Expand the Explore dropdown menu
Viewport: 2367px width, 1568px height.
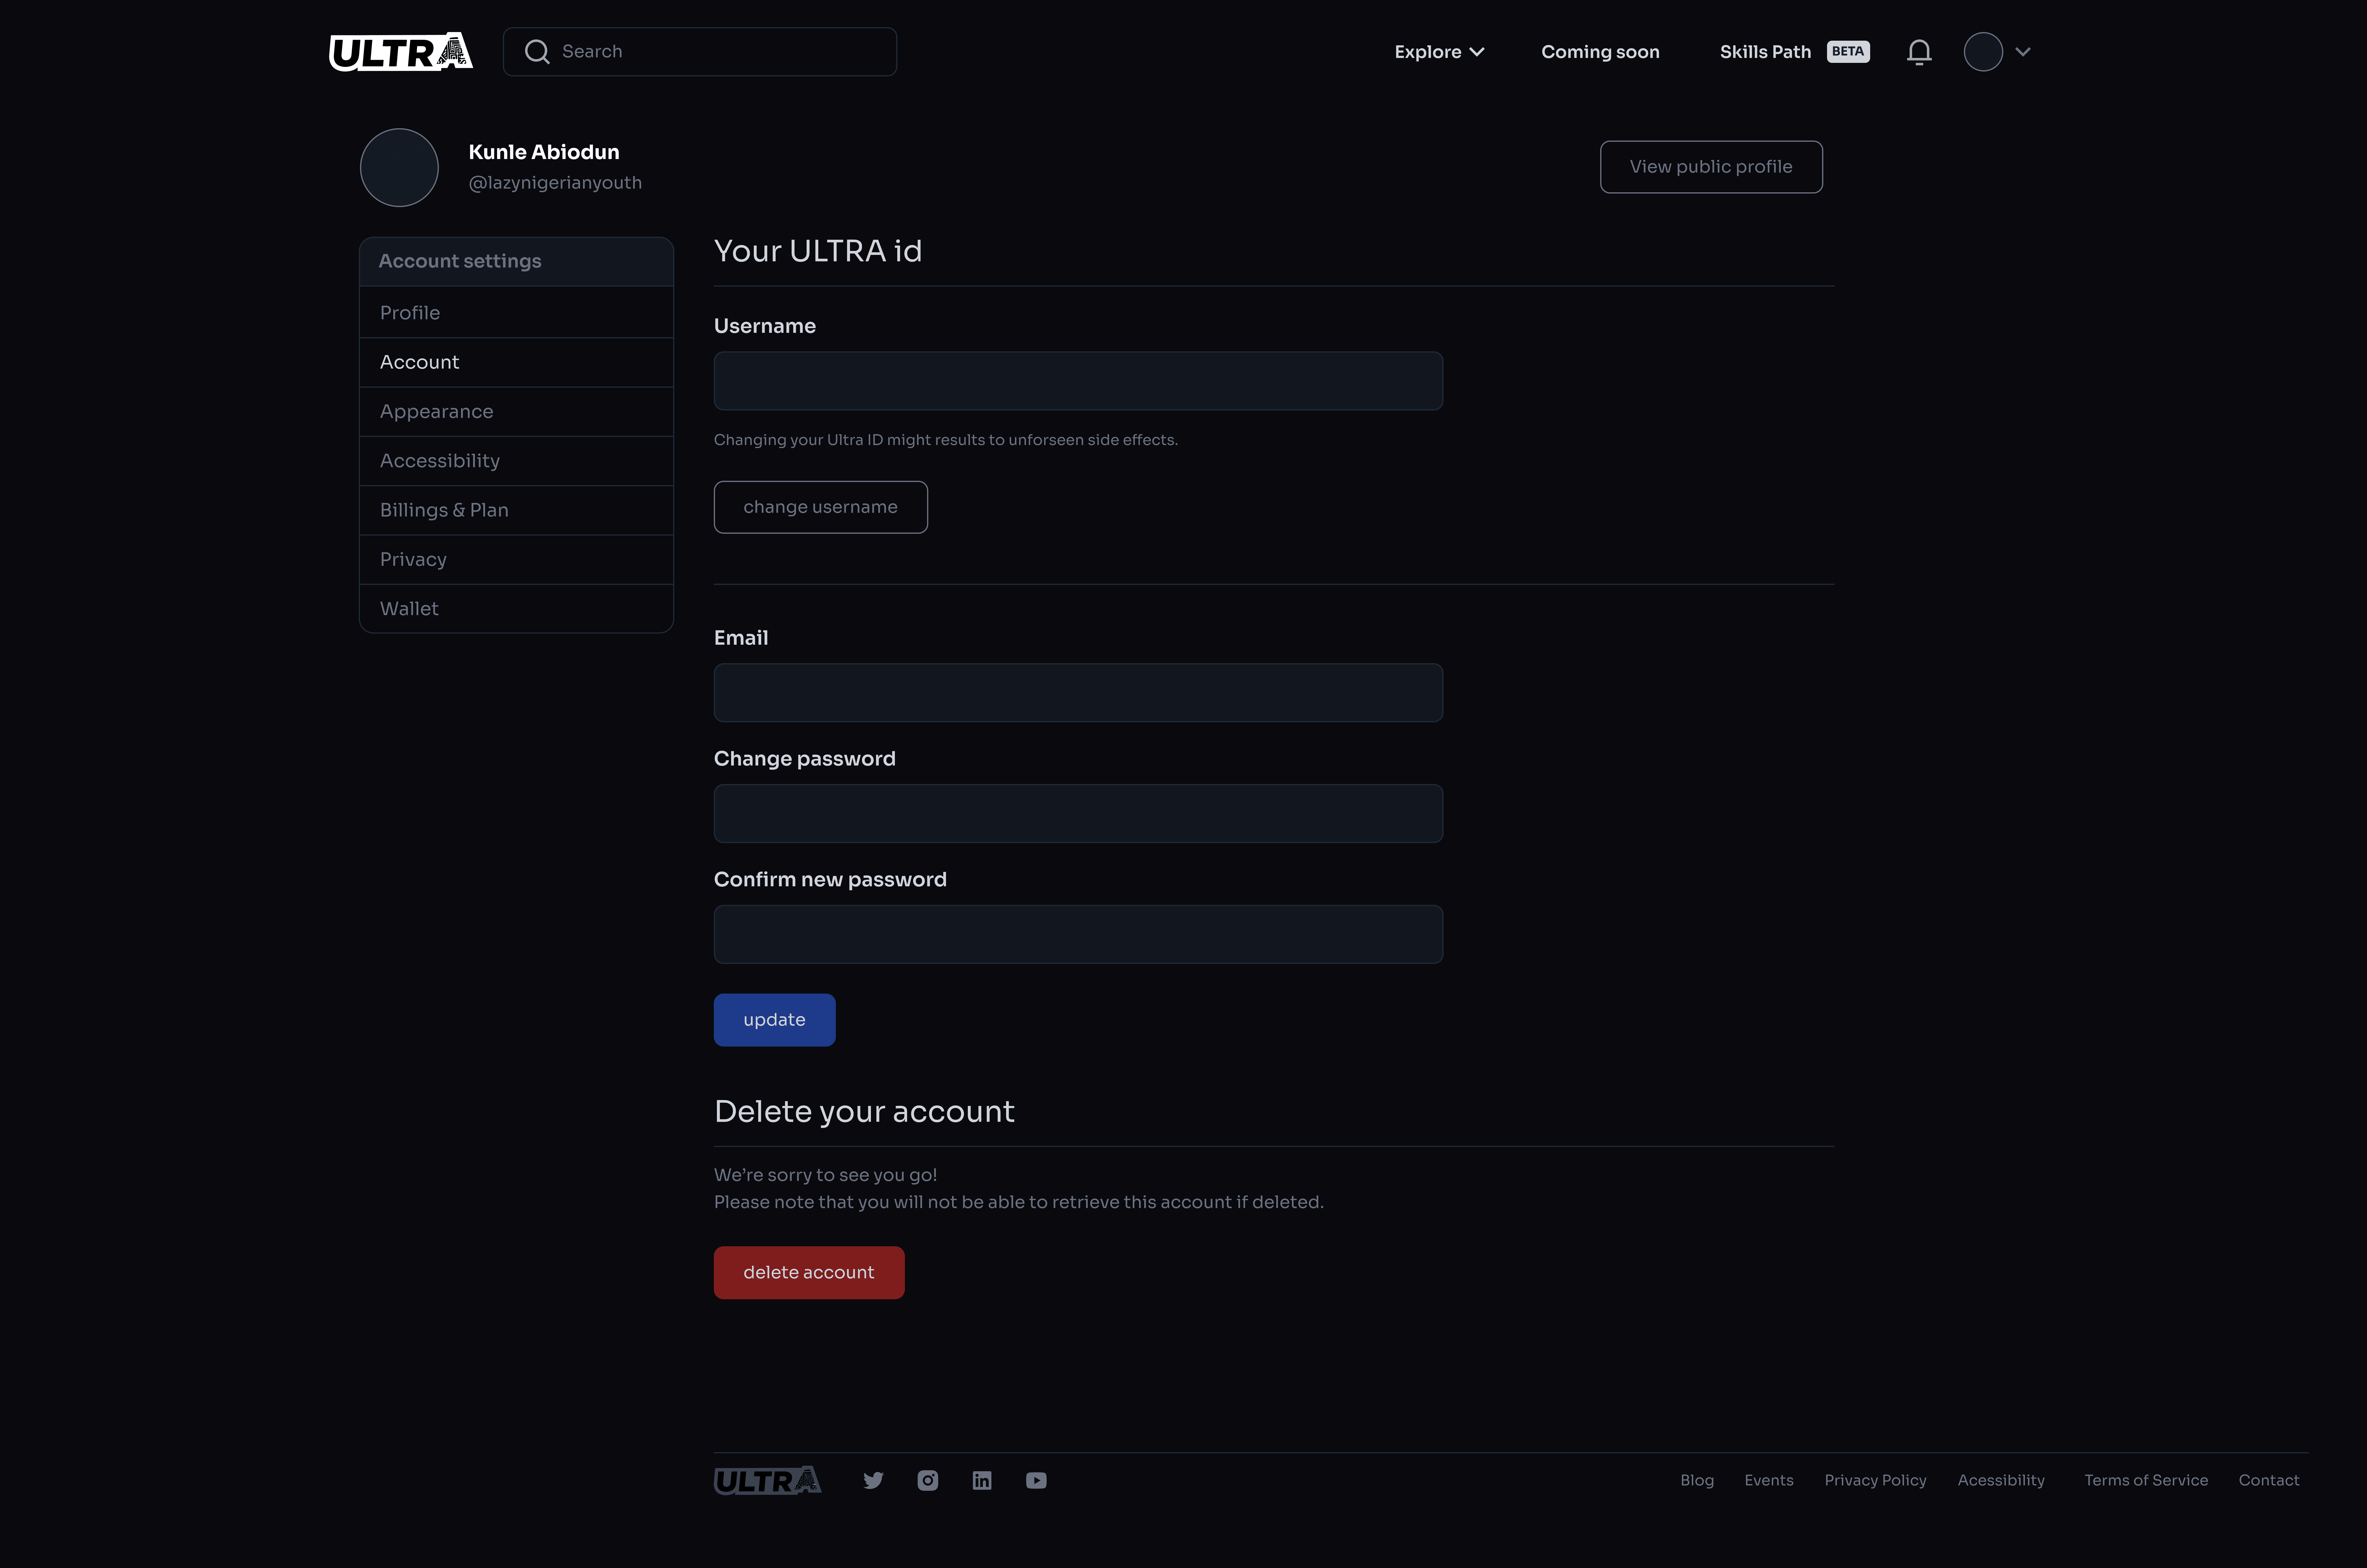pyautogui.click(x=1438, y=52)
